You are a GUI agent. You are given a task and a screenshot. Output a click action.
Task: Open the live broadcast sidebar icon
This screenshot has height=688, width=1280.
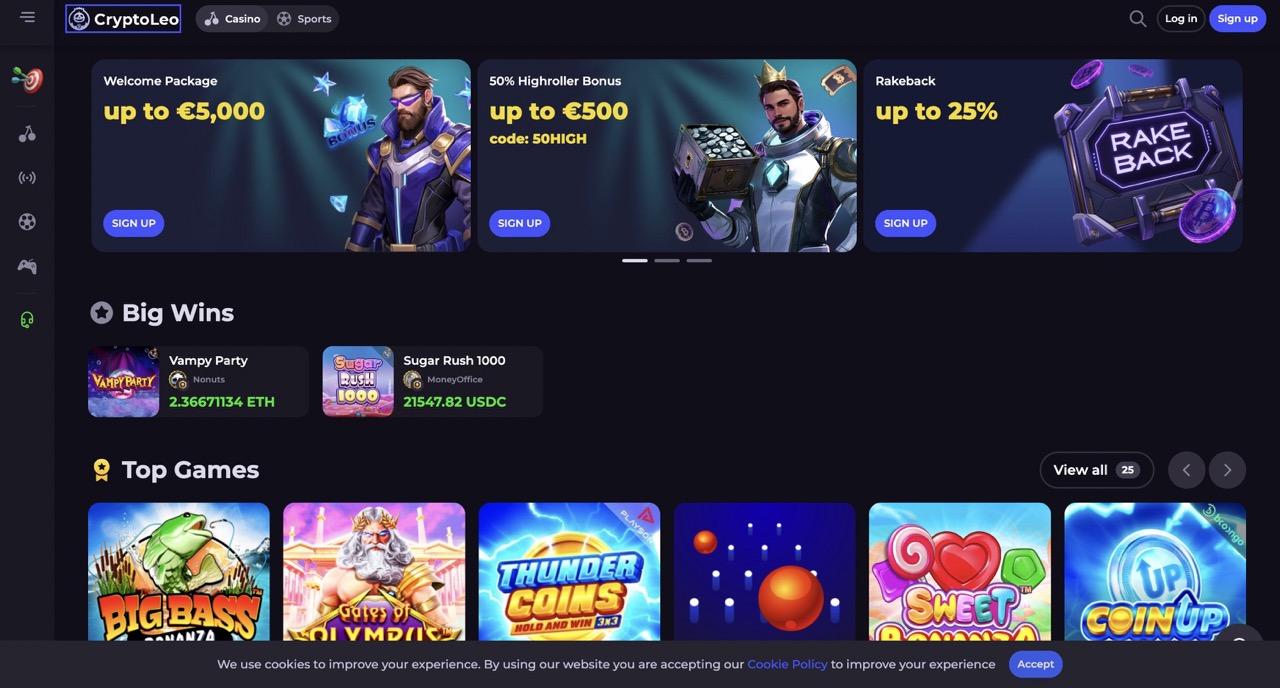[27, 178]
